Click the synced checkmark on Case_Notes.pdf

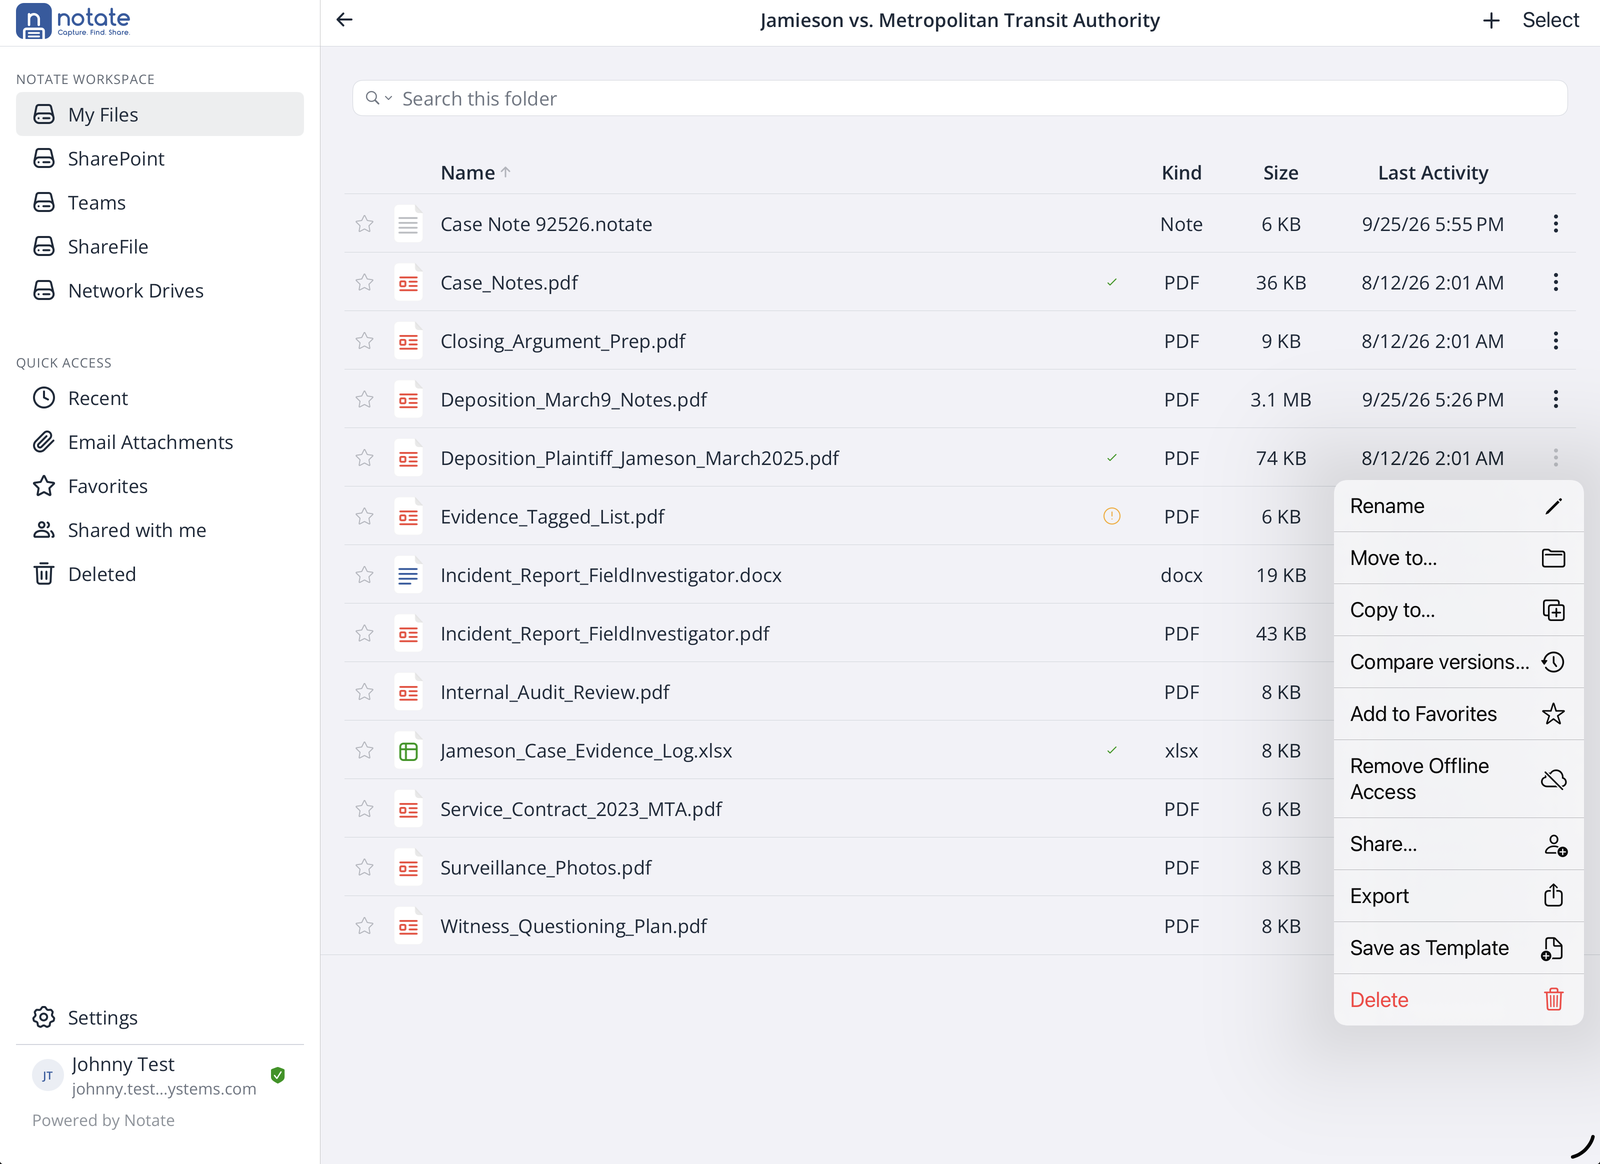(x=1112, y=283)
